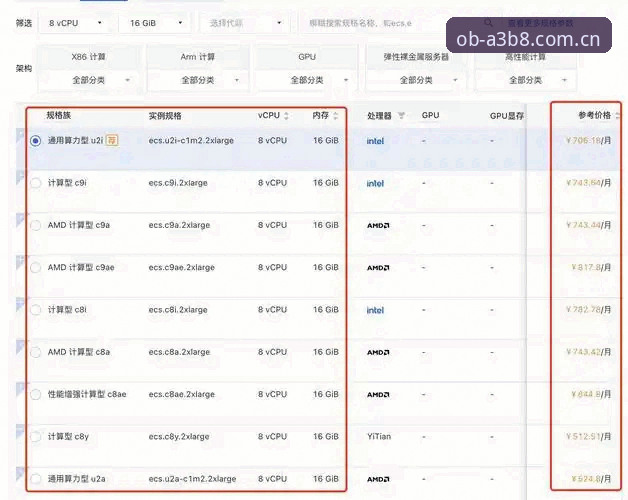Click the 荐 recommended badge on u2i
The image size is (628, 500).
point(112,140)
